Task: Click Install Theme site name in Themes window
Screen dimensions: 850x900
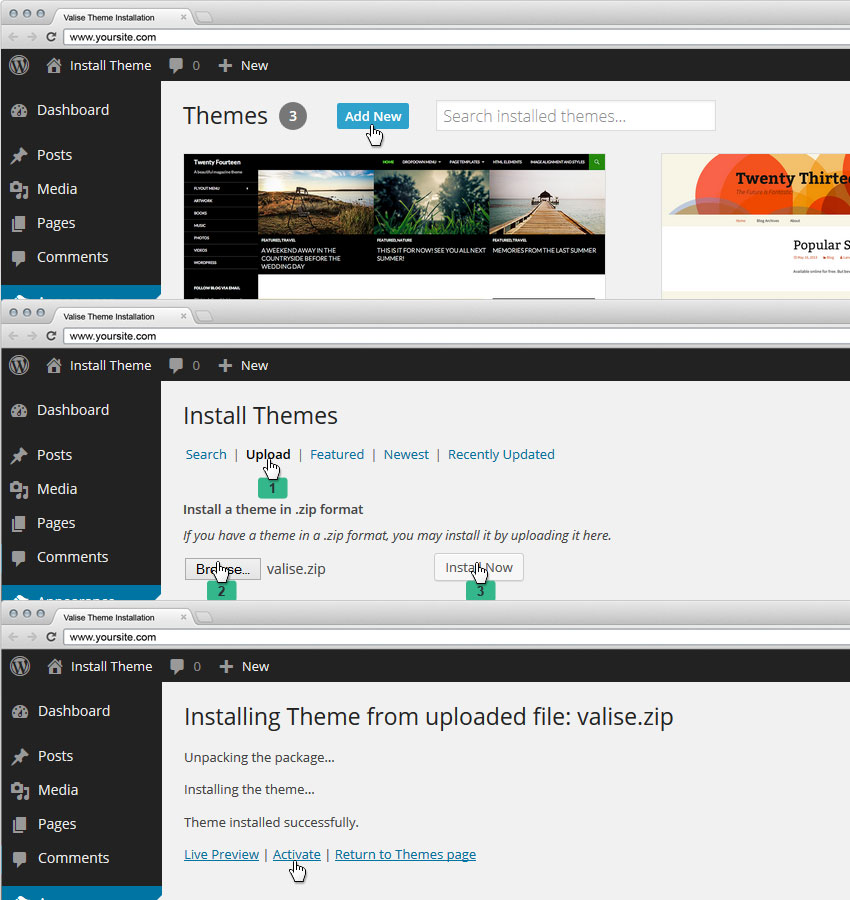Action: click(x=110, y=65)
